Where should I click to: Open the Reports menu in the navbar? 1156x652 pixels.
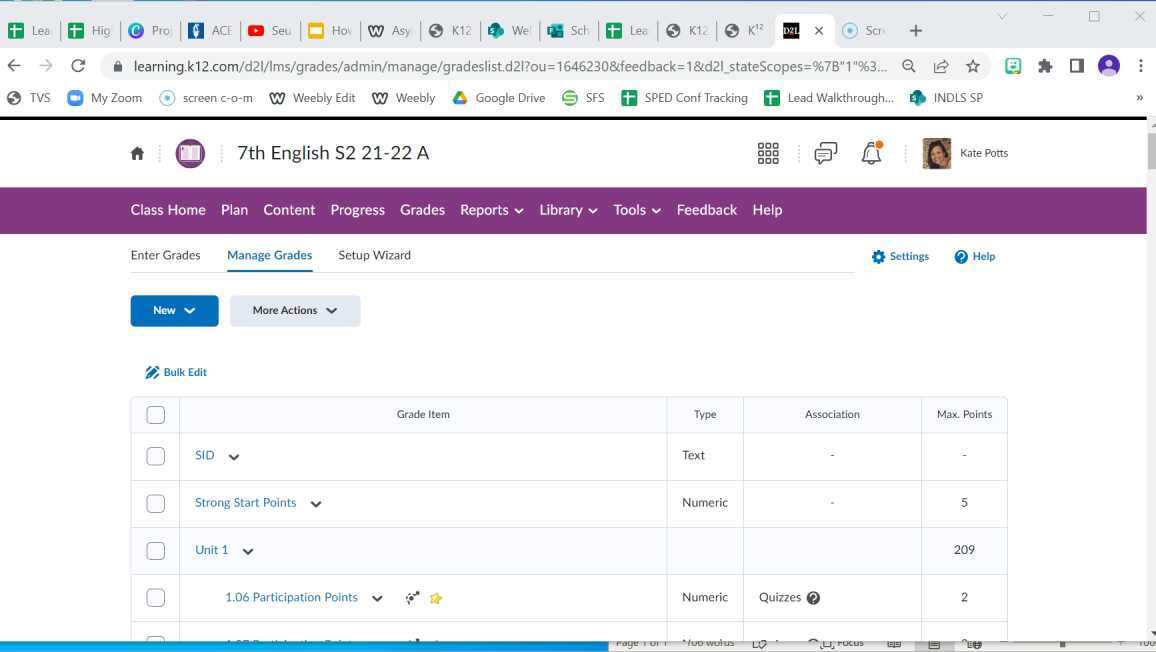pos(490,210)
